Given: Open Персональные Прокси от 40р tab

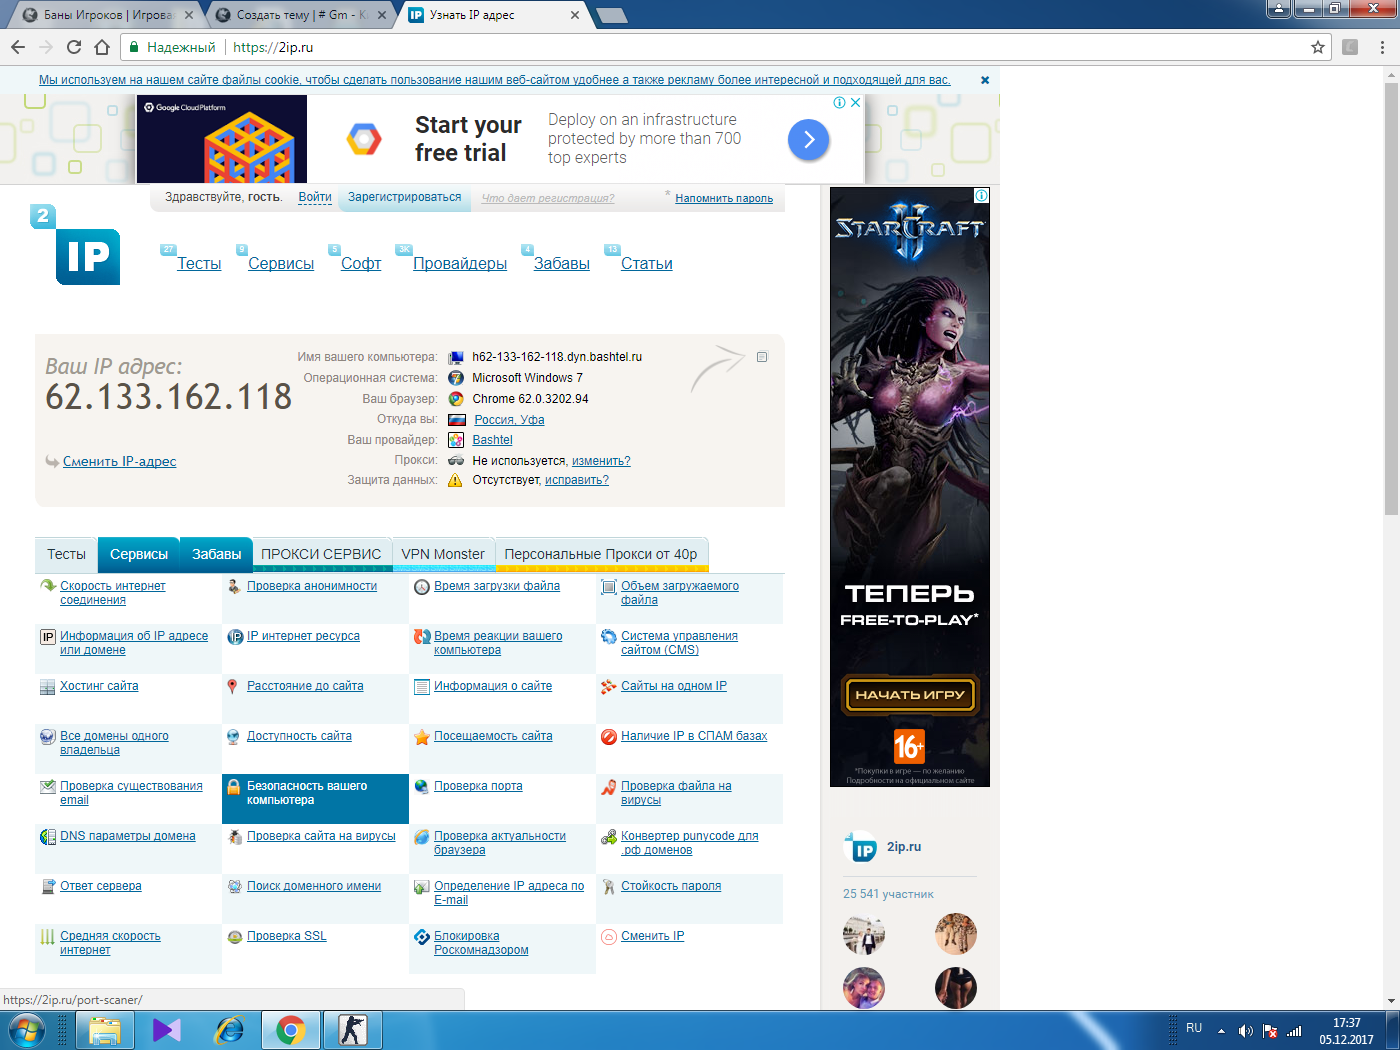Looking at the screenshot, I should pos(601,554).
